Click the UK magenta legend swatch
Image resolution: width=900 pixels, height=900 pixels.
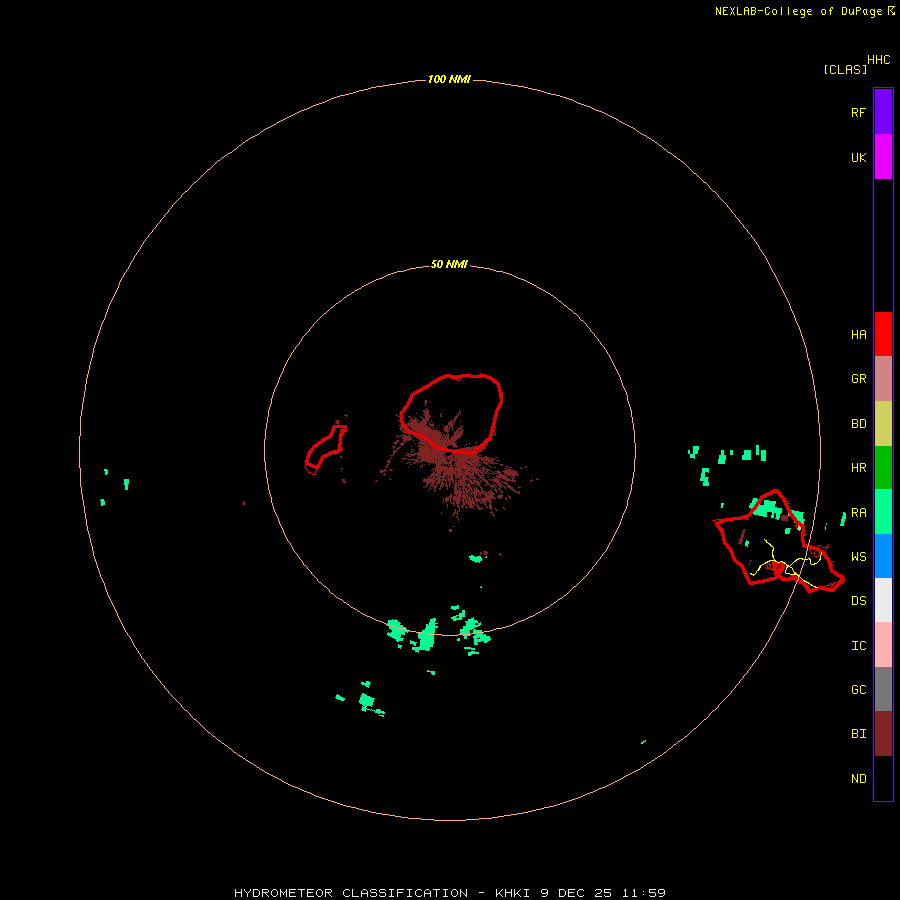tap(883, 157)
